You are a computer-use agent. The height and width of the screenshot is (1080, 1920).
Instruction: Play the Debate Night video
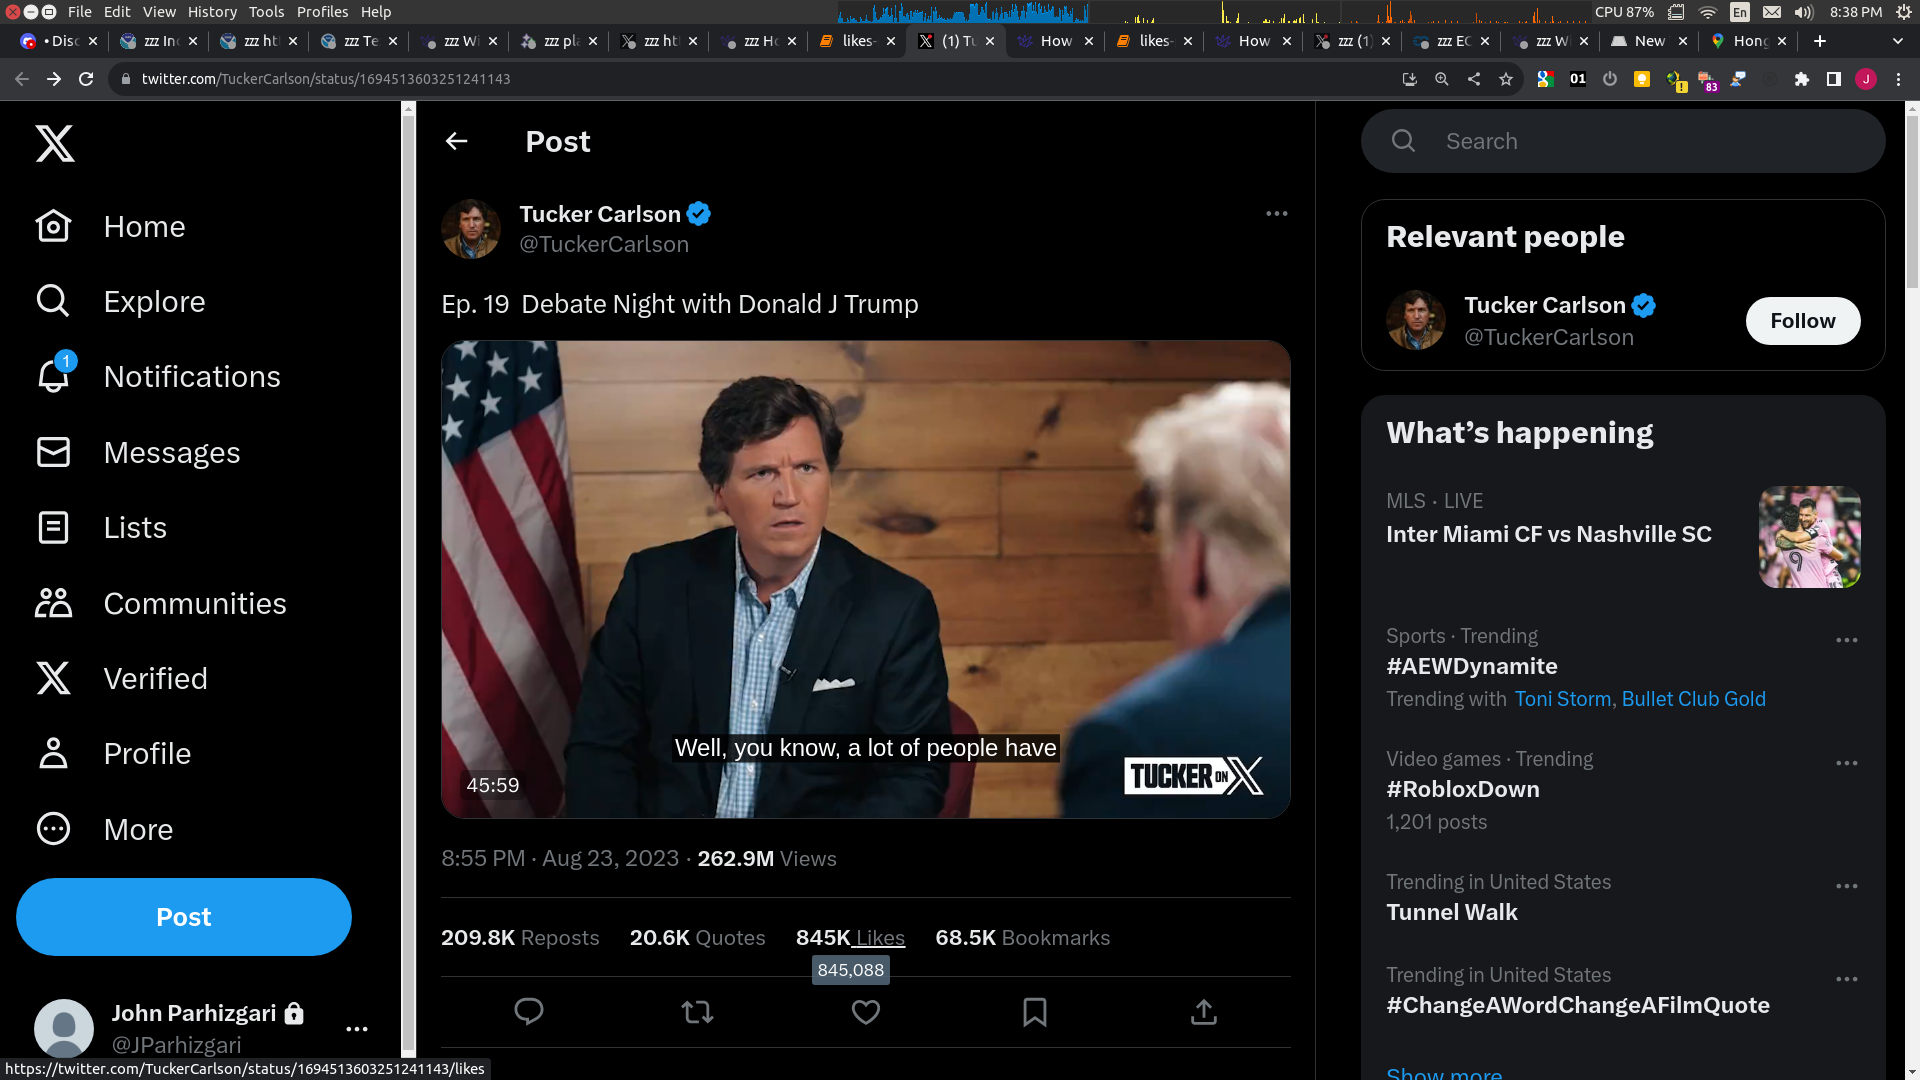pyautogui.click(x=866, y=579)
